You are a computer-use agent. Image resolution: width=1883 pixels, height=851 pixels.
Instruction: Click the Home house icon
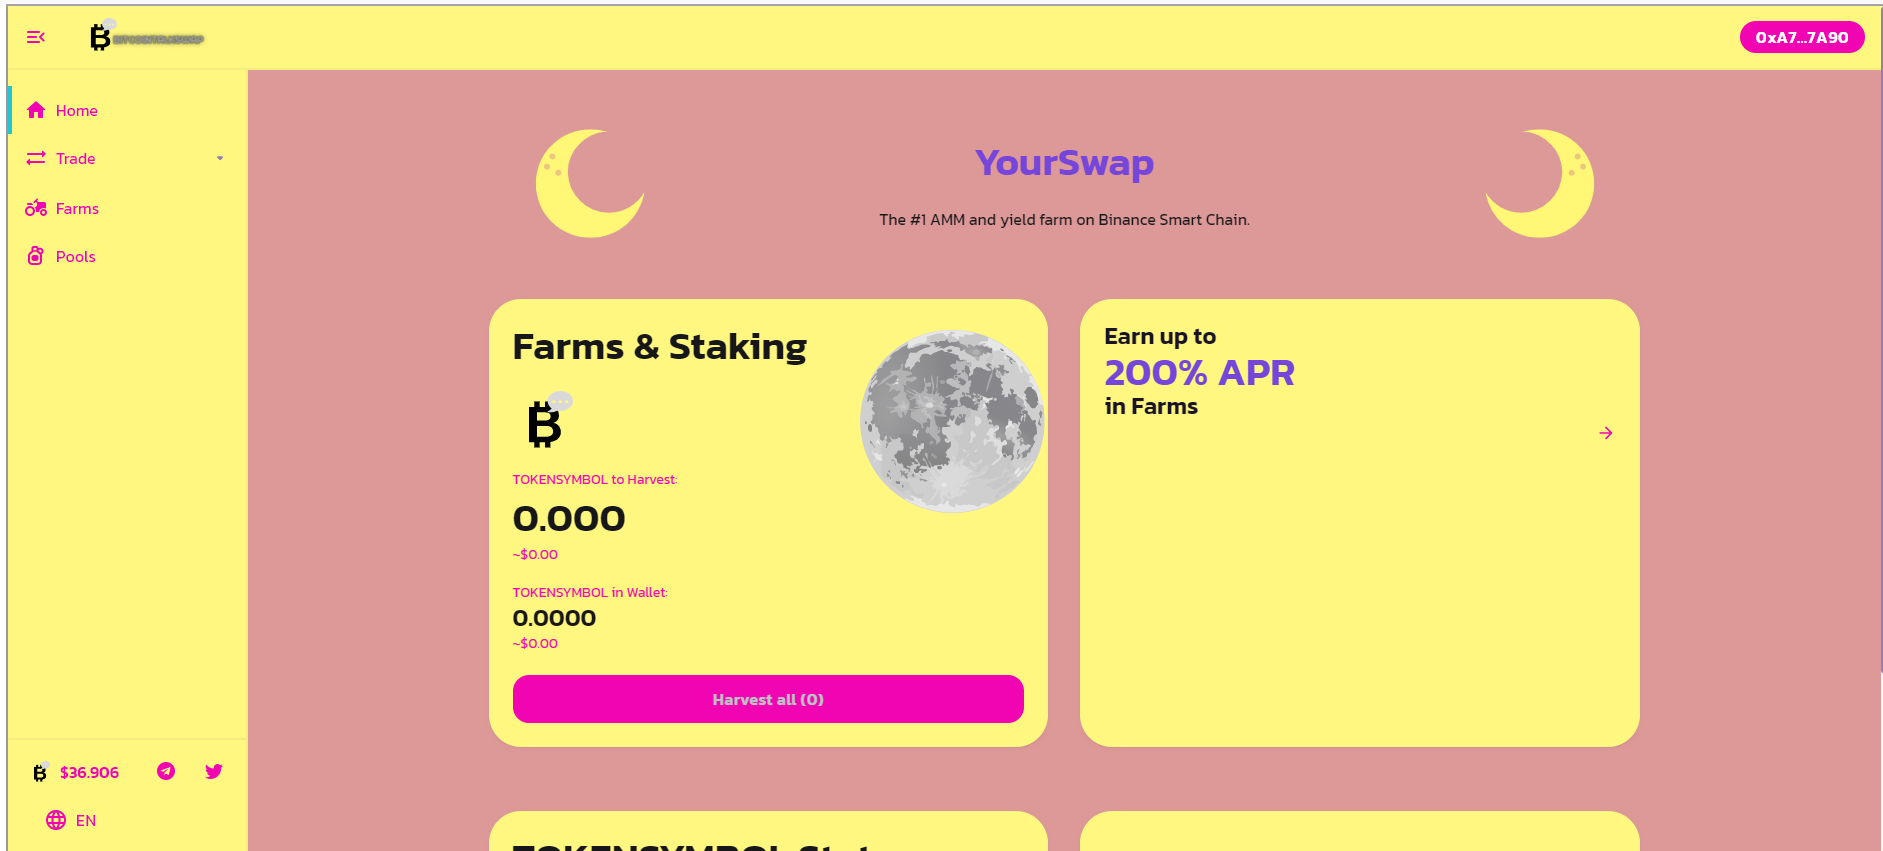click(36, 110)
